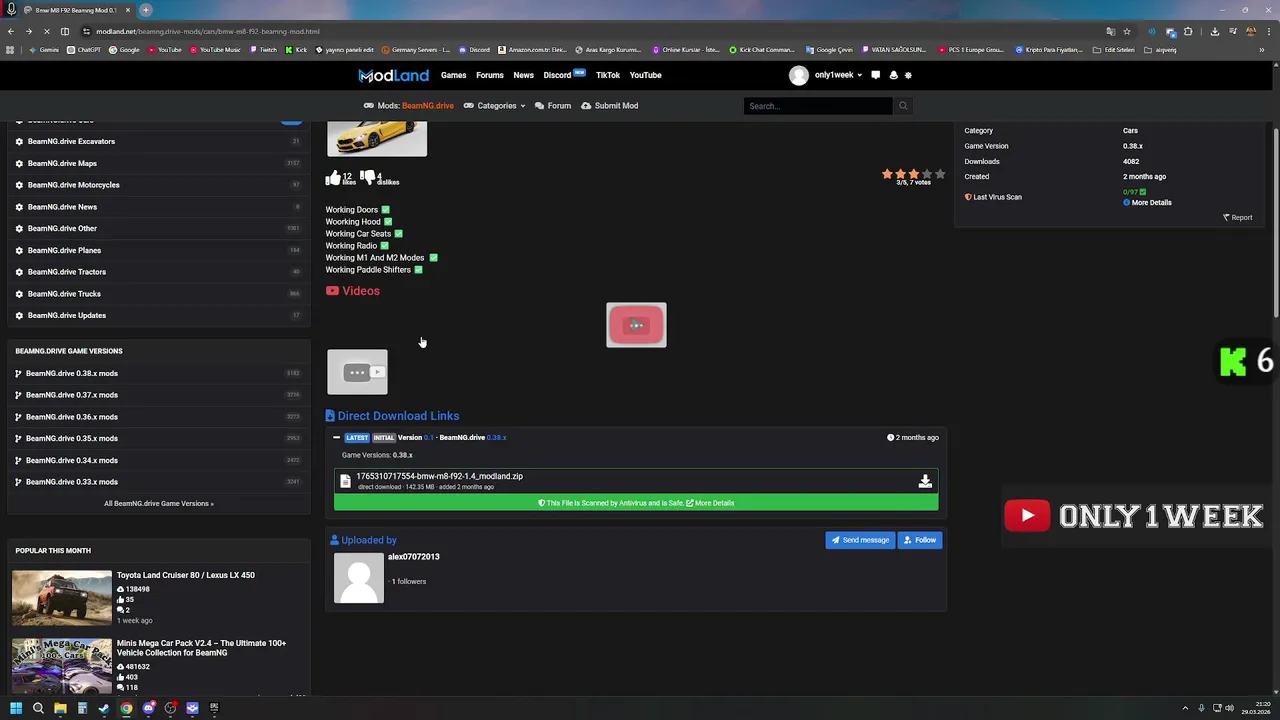Click the thumbs down dislike icon
Screen dimensions: 1280x720
click(x=367, y=178)
